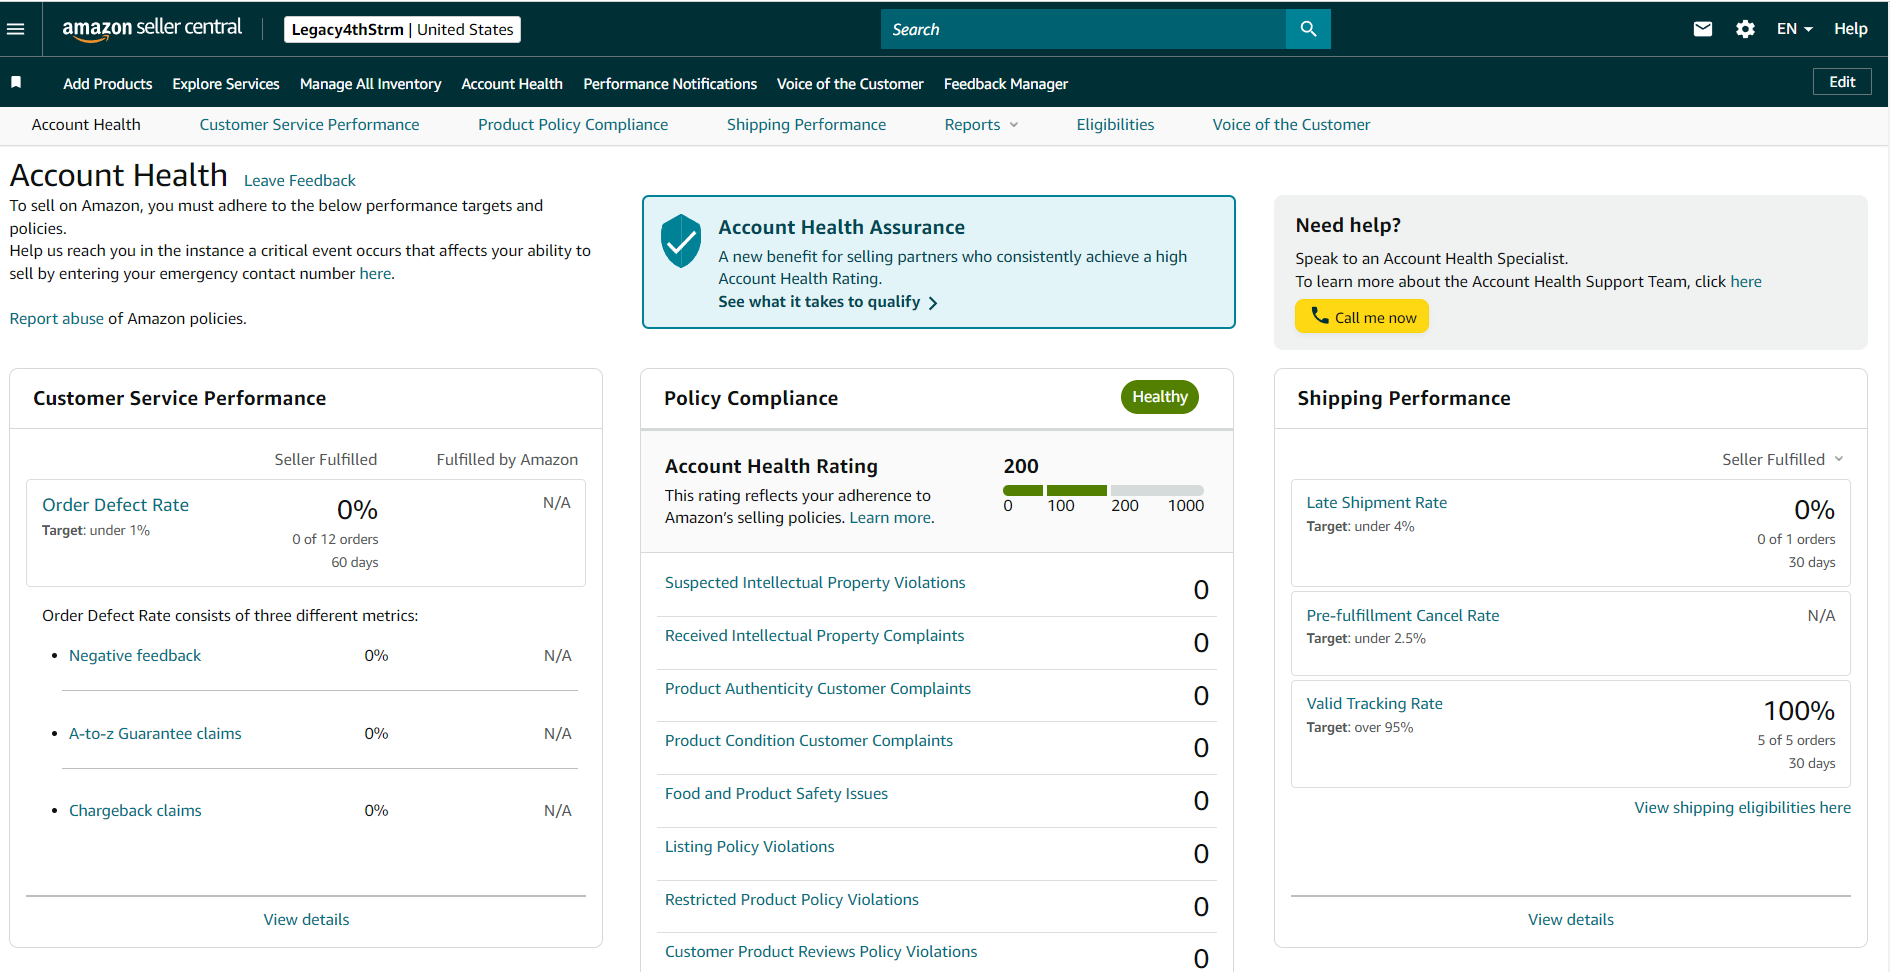Image resolution: width=1890 pixels, height=972 pixels.
Task: Open Received Intellectual Property Complaints
Action: click(814, 636)
